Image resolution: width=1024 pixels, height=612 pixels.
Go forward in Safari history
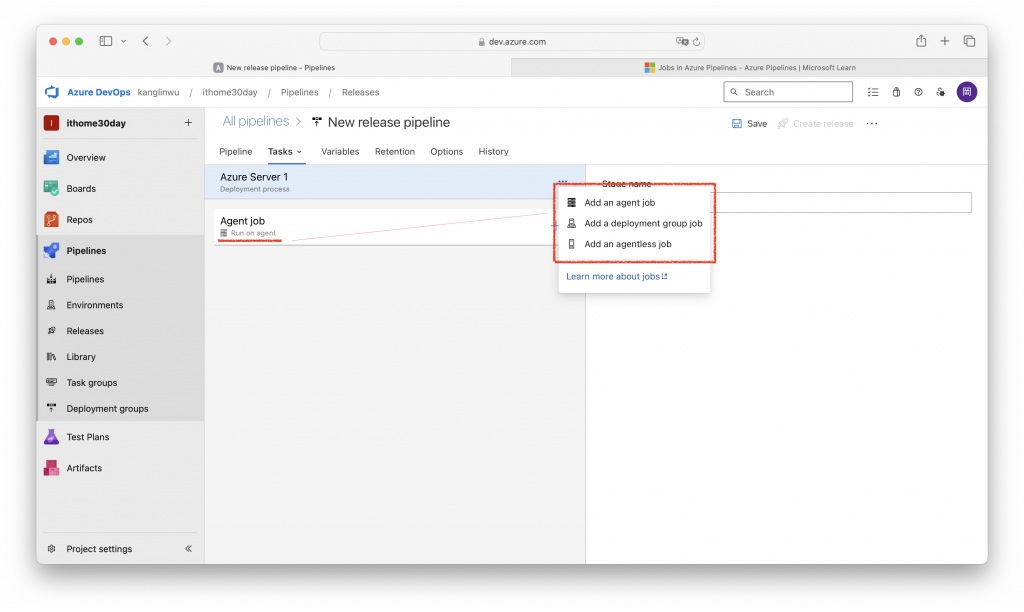click(168, 41)
